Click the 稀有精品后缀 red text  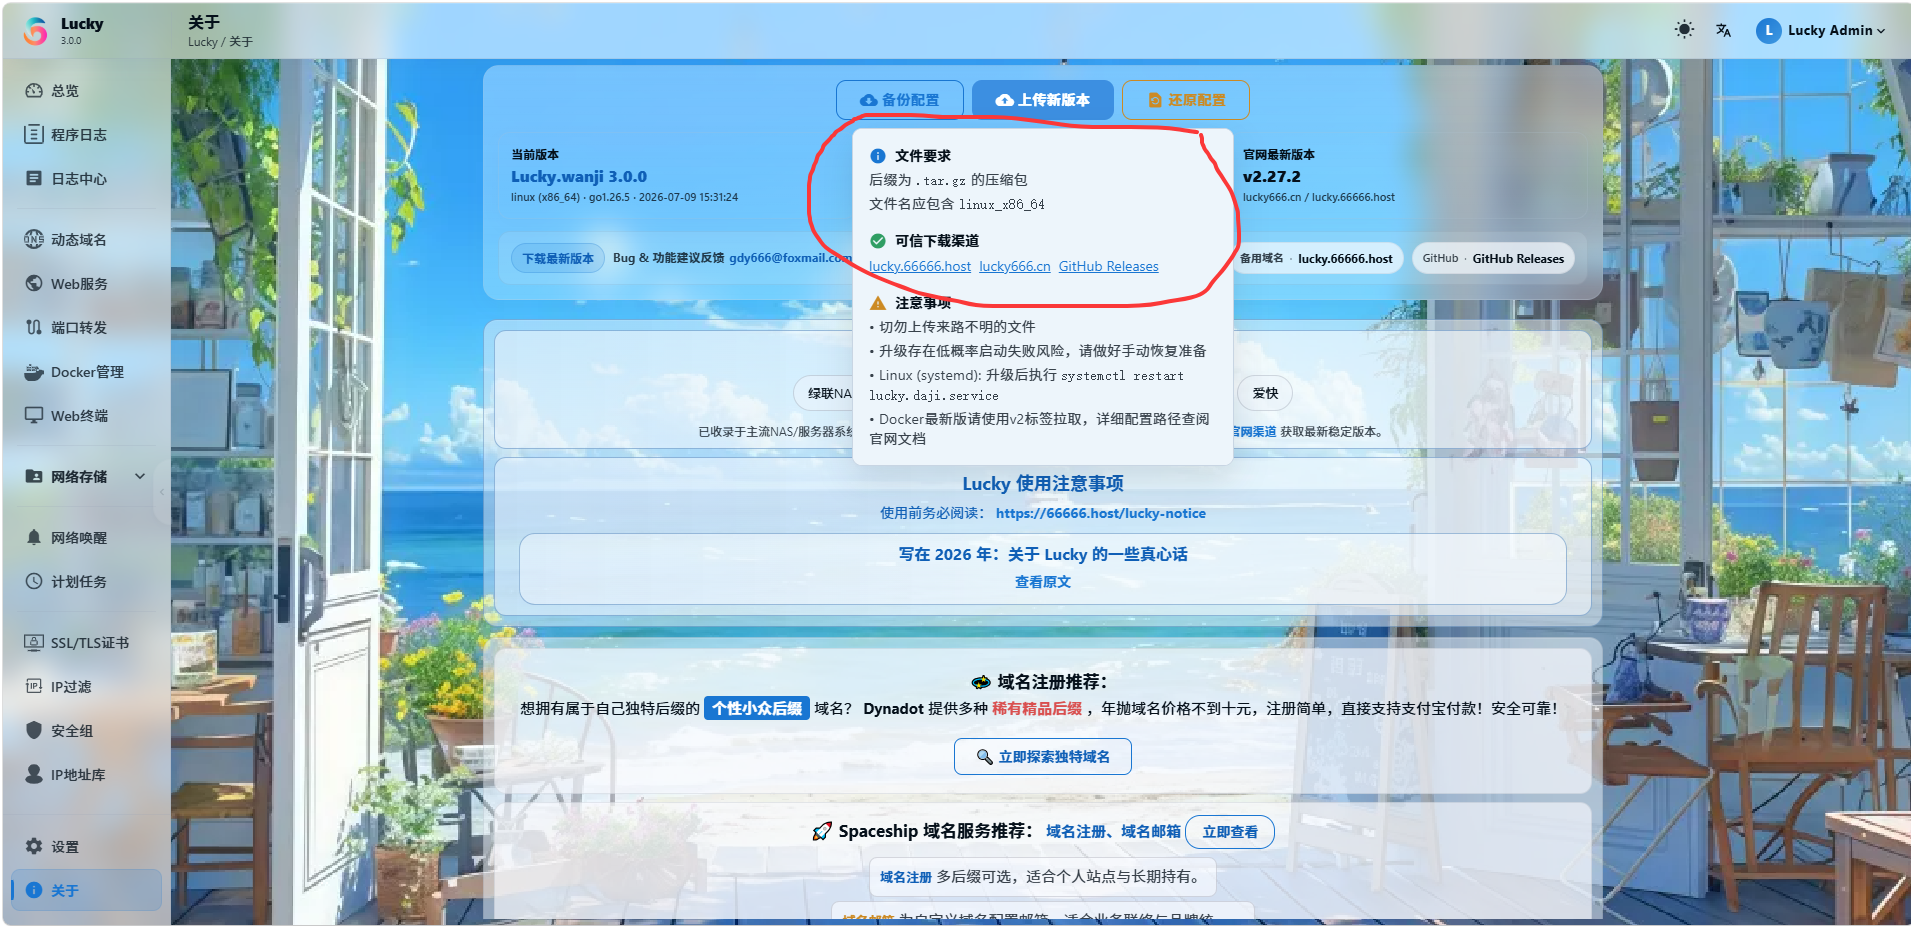[1037, 709]
